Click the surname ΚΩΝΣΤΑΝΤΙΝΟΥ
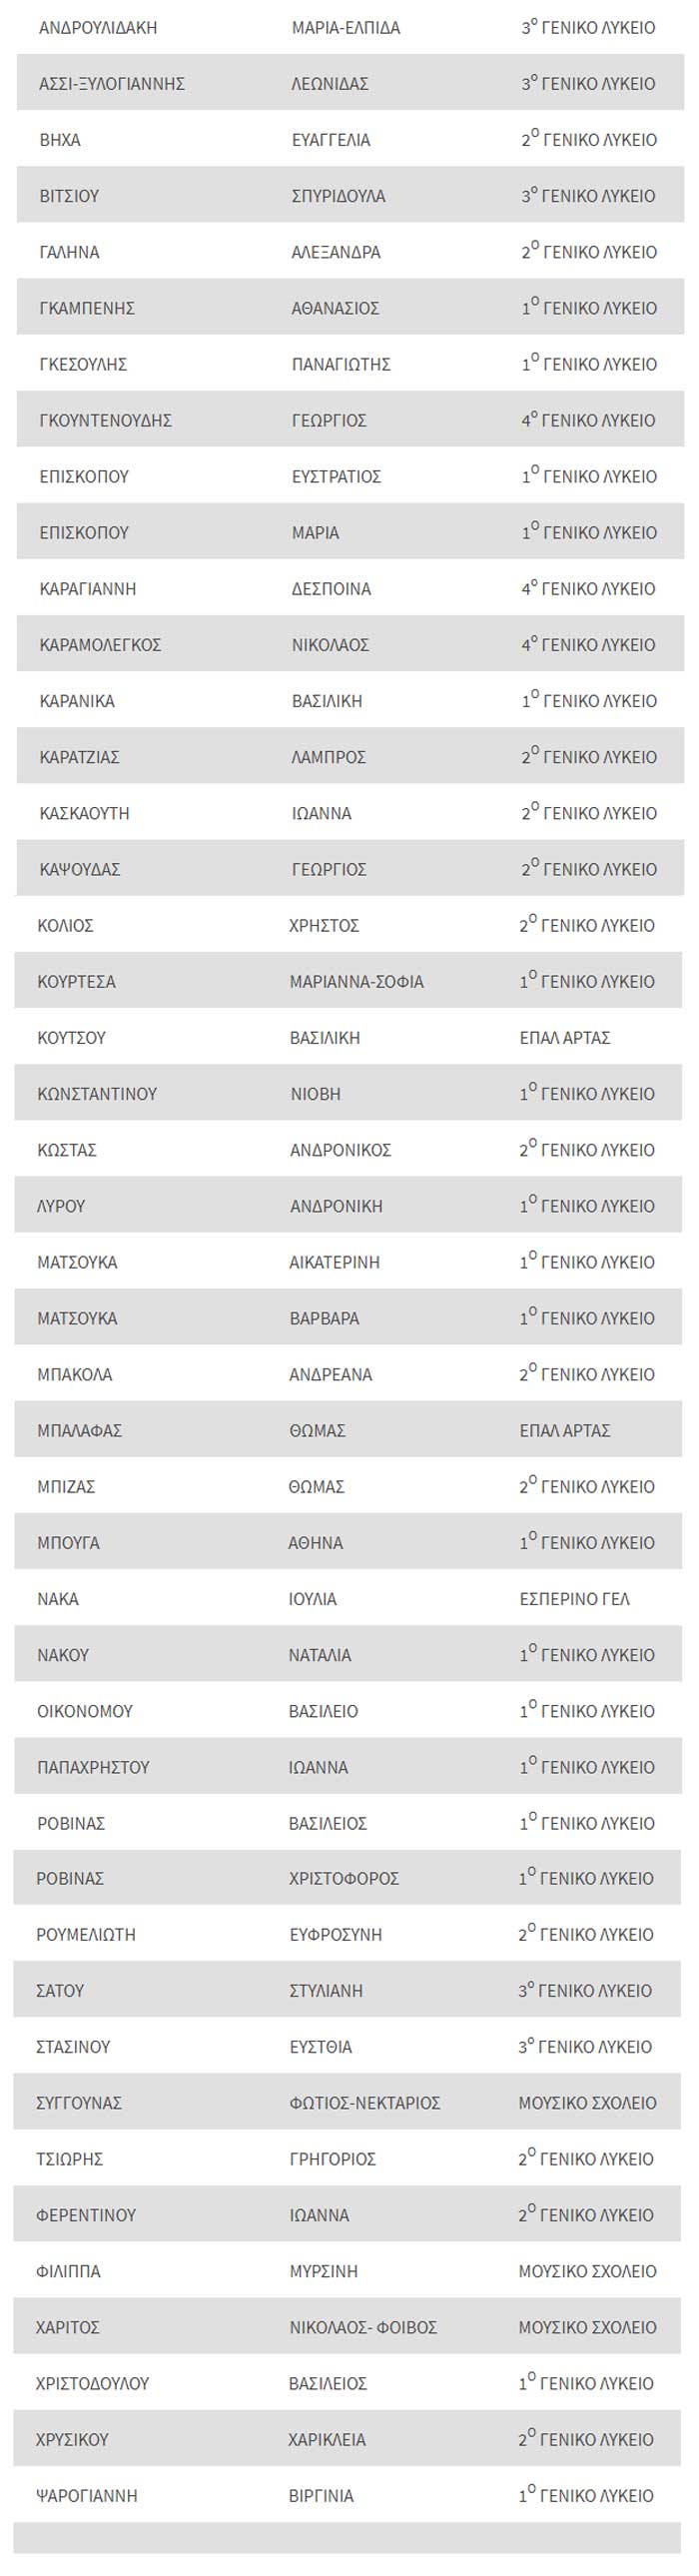699x2576 pixels. [97, 1094]
